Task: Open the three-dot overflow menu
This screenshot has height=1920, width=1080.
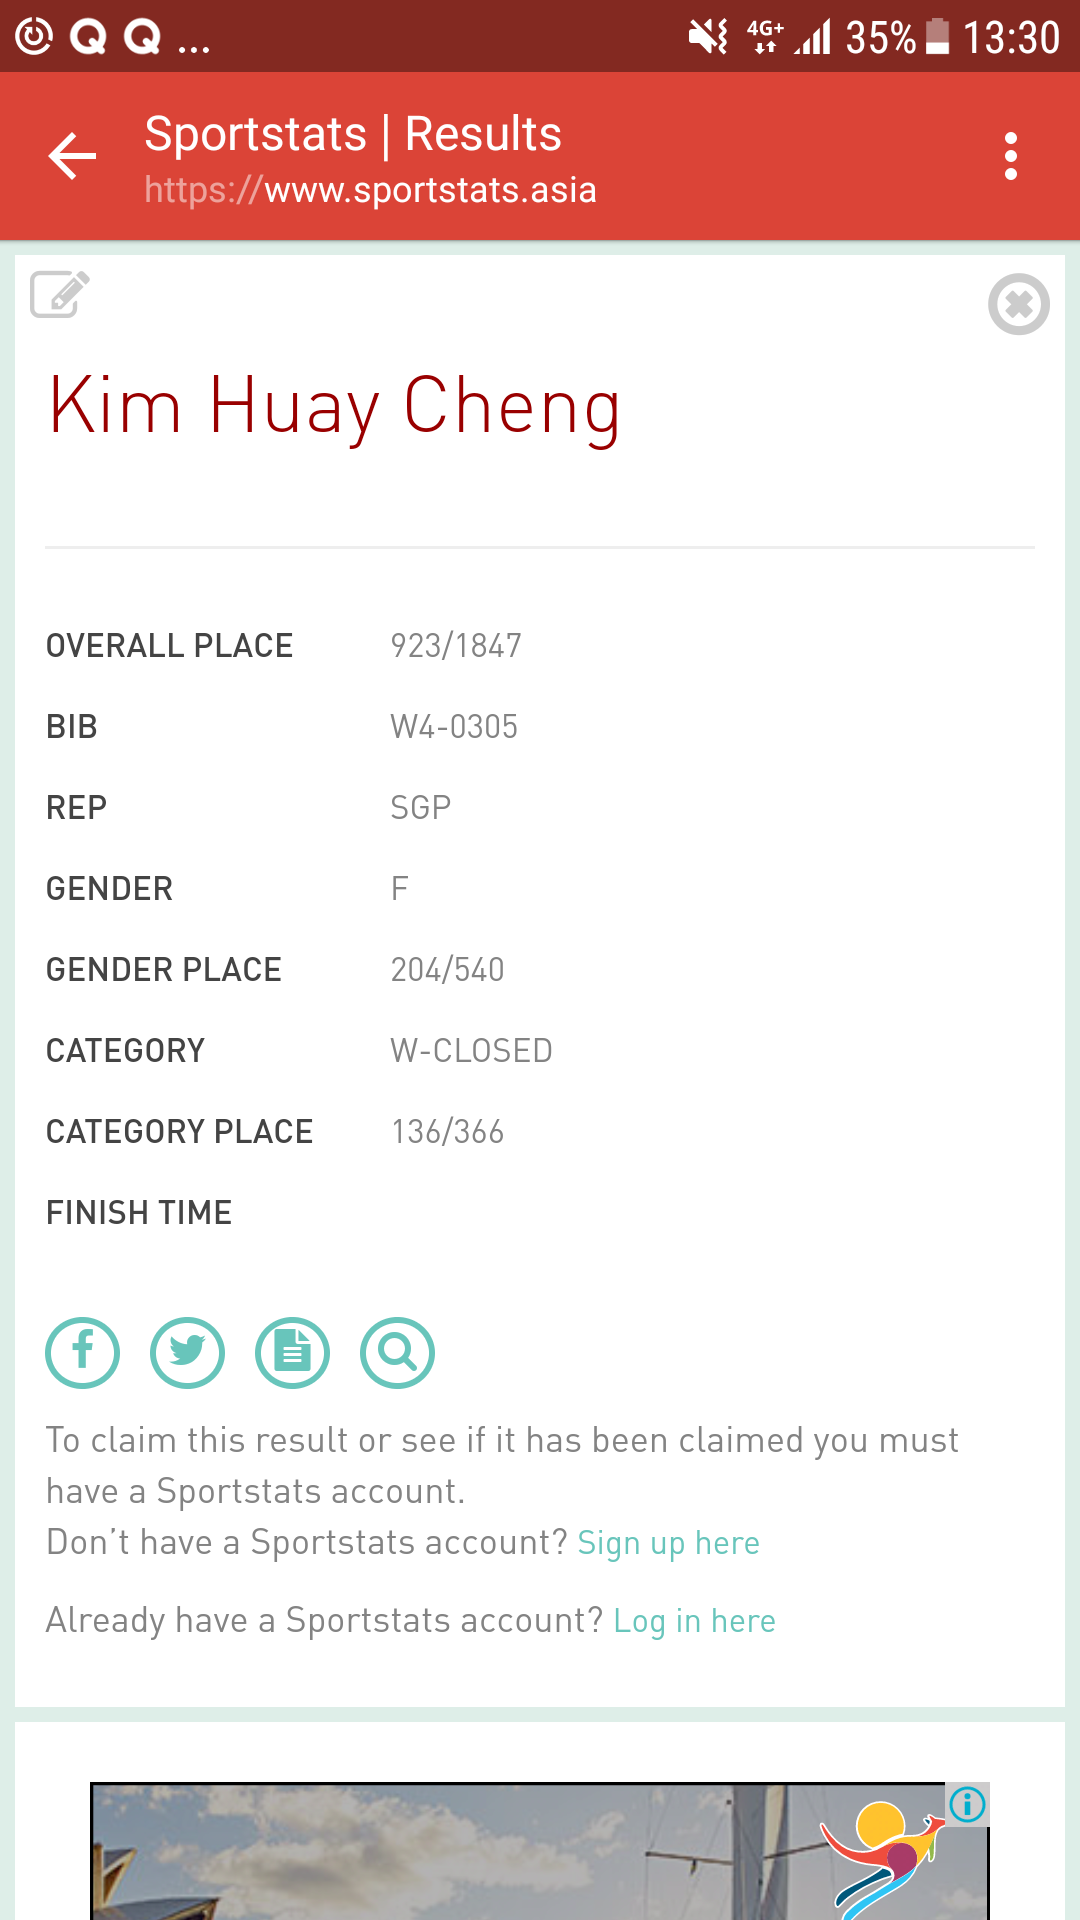Action: 1011,156
